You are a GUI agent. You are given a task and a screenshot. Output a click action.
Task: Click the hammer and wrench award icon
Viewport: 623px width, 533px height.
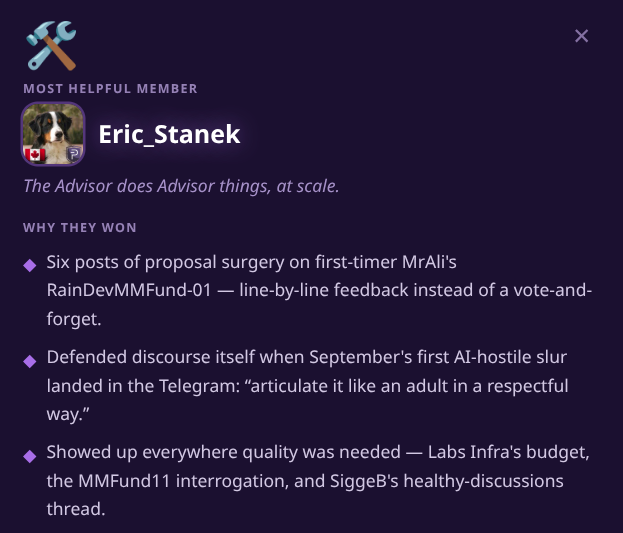pos(51,46)
